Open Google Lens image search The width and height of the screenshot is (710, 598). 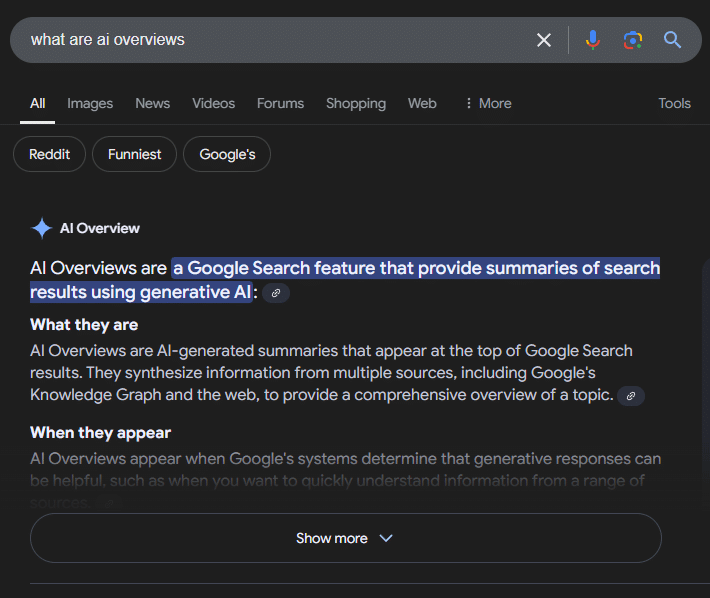(632, 40)
